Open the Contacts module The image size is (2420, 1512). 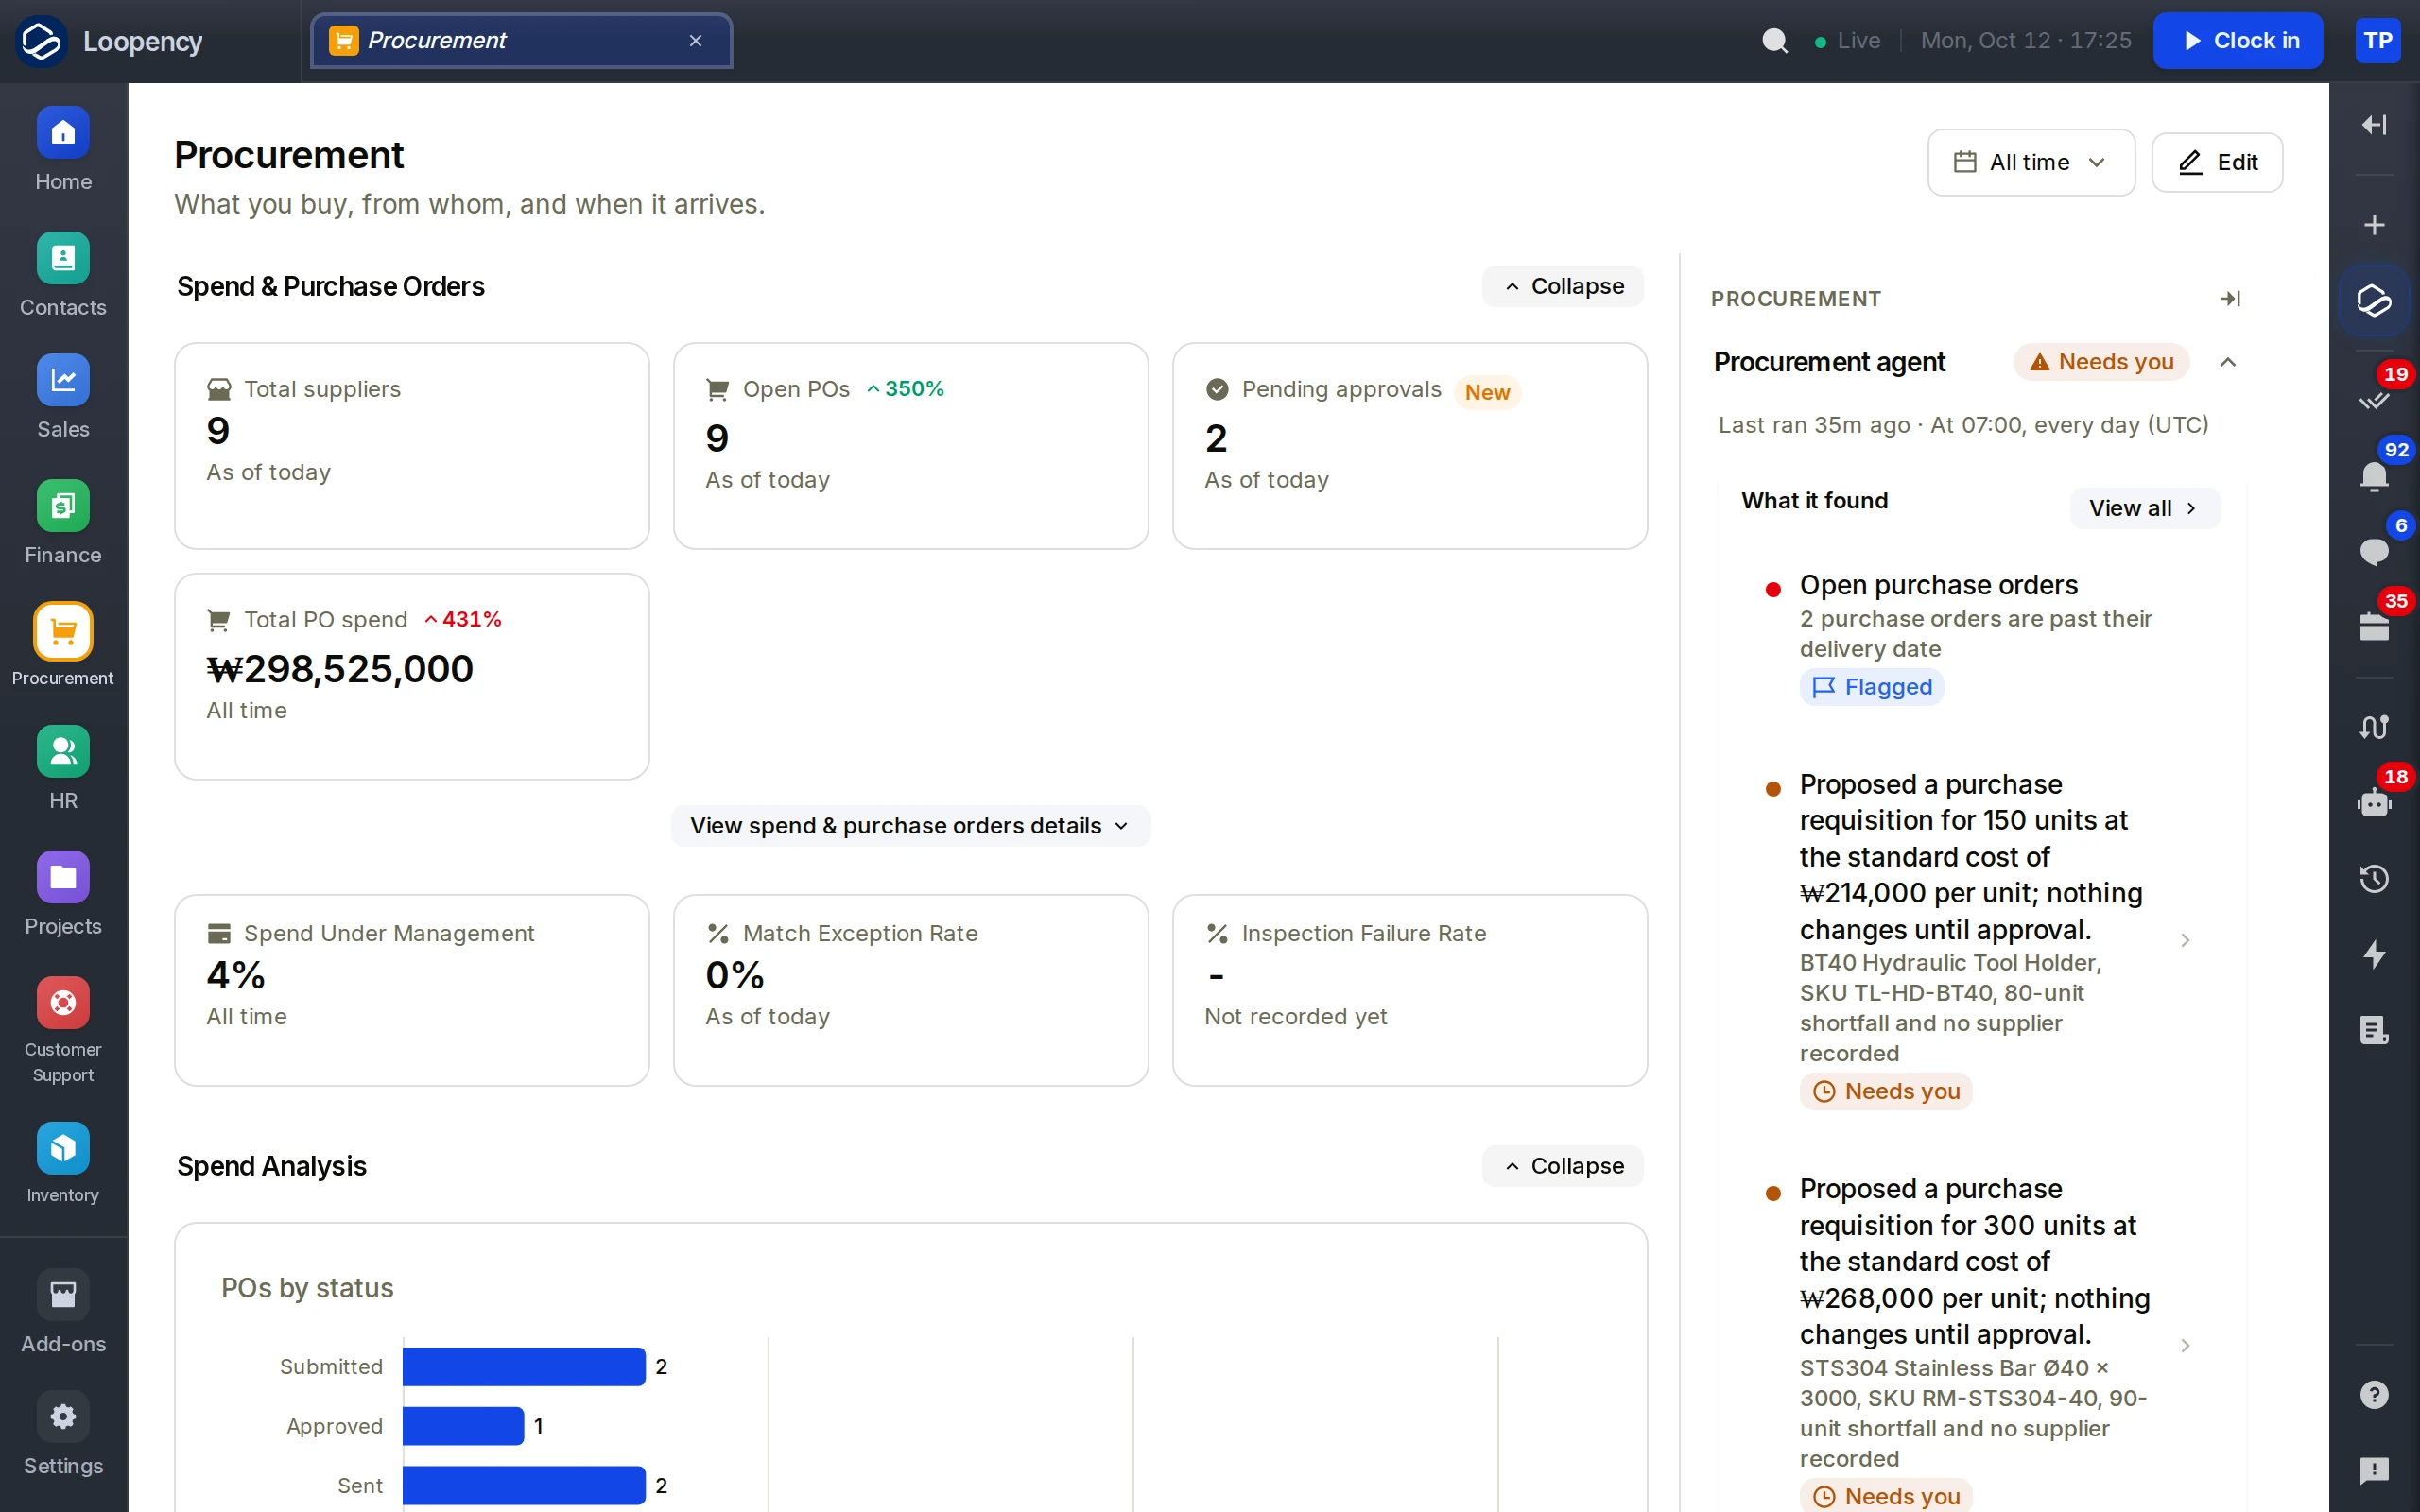63,275
